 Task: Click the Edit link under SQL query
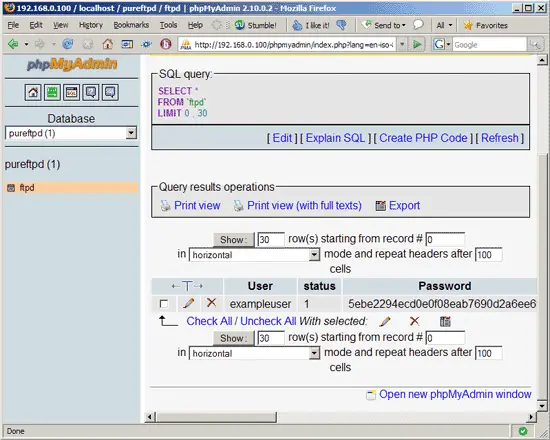(282, 138)
